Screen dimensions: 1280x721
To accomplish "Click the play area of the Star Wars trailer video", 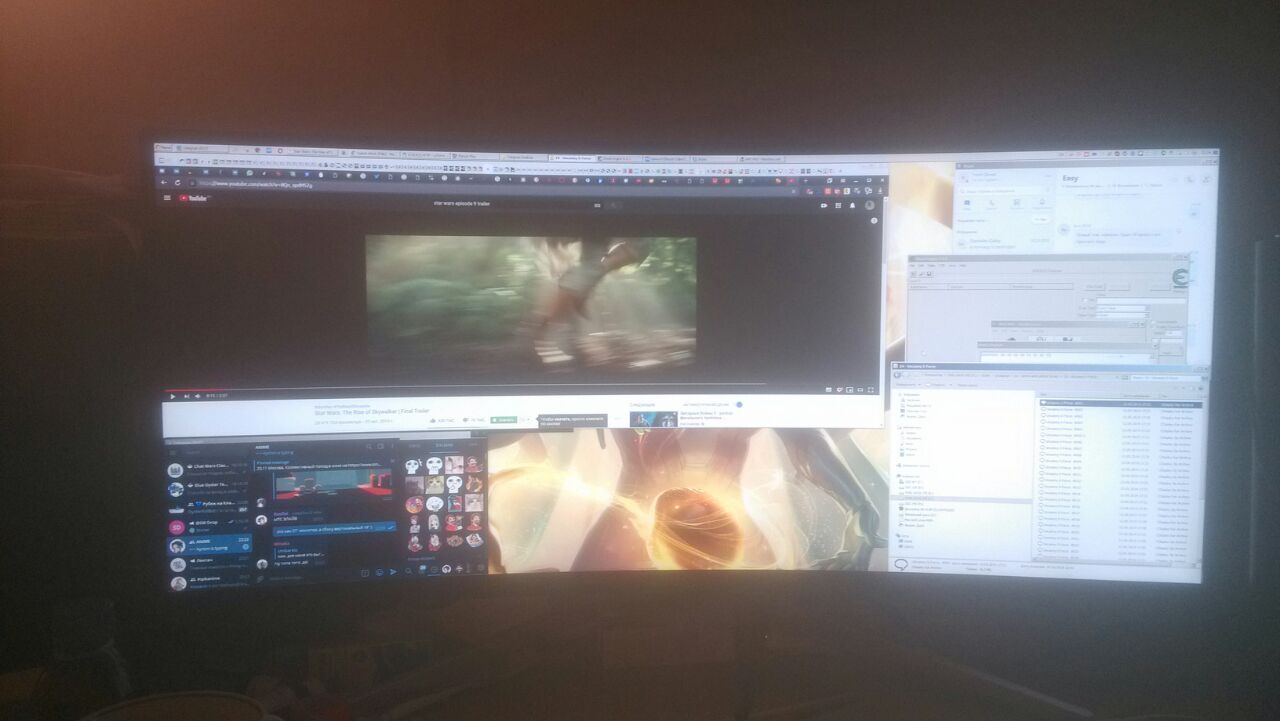I will [x=530, y=303].
